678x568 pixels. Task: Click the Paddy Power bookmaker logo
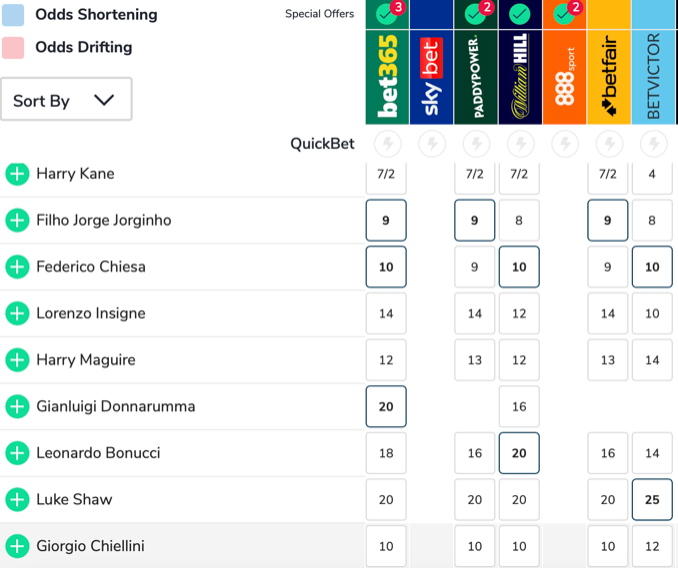[x=475, y=77]
